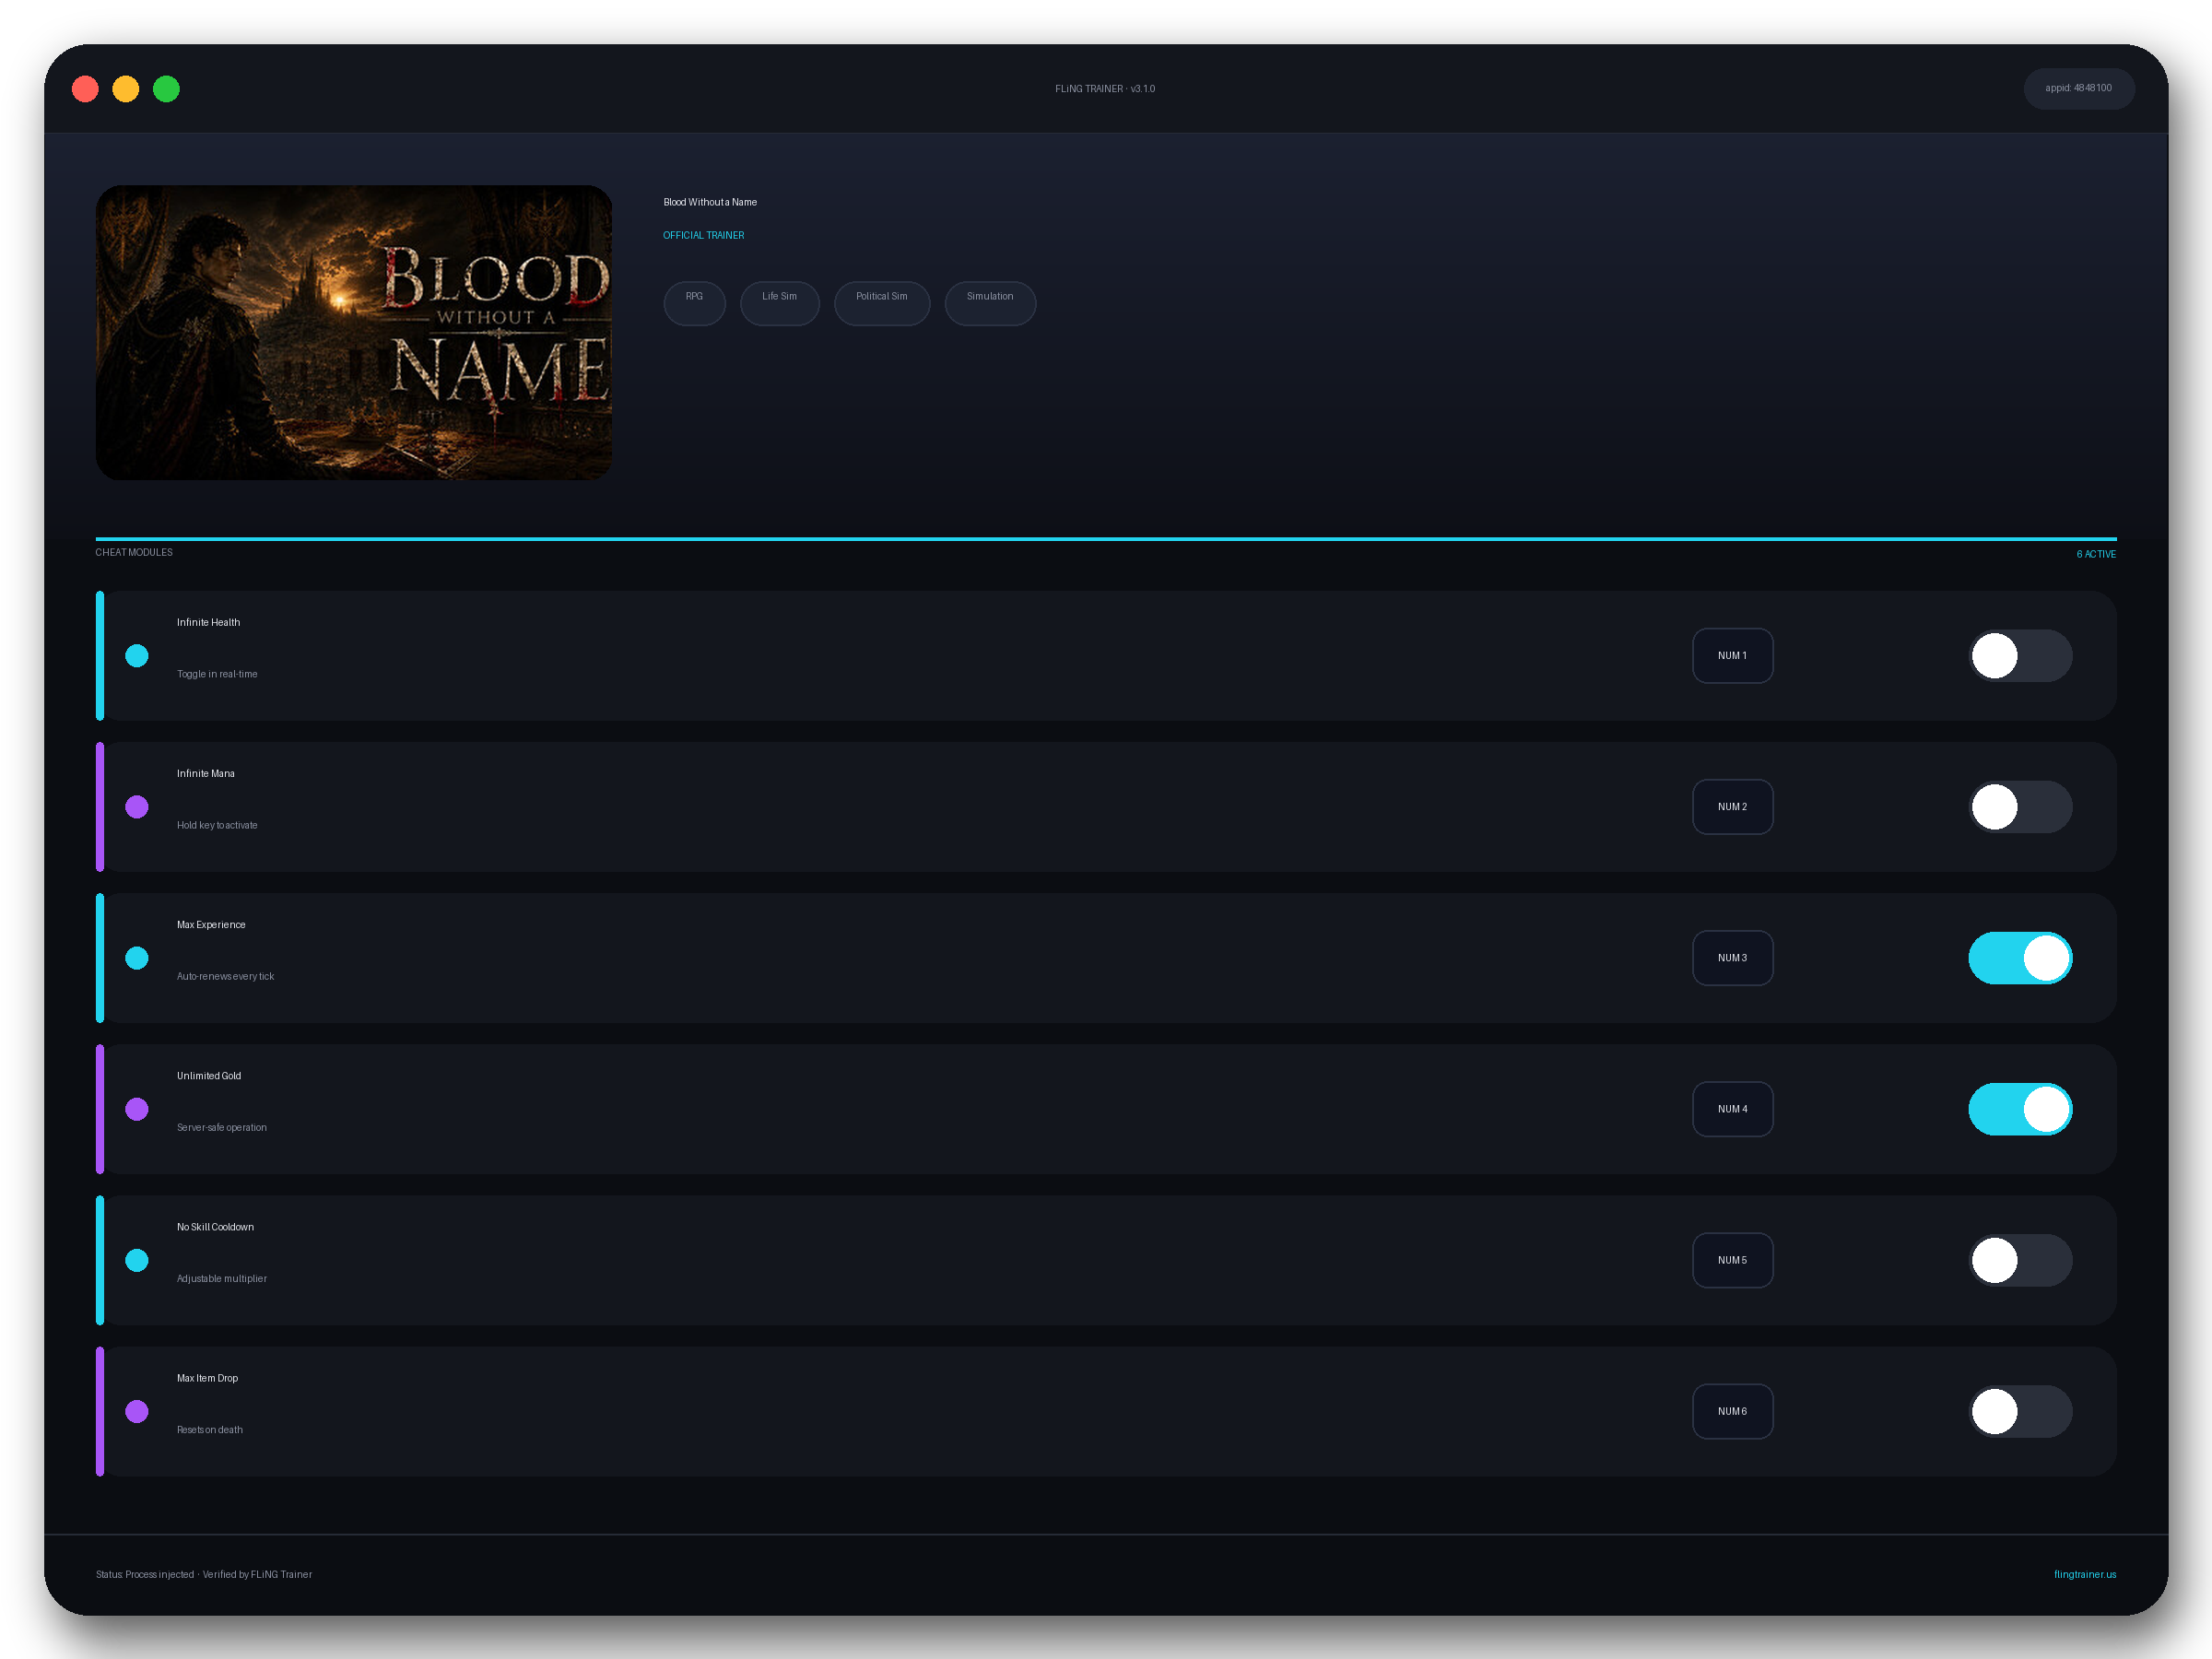
Task: Maximize the window with the green button
Action: coord(166,89)
